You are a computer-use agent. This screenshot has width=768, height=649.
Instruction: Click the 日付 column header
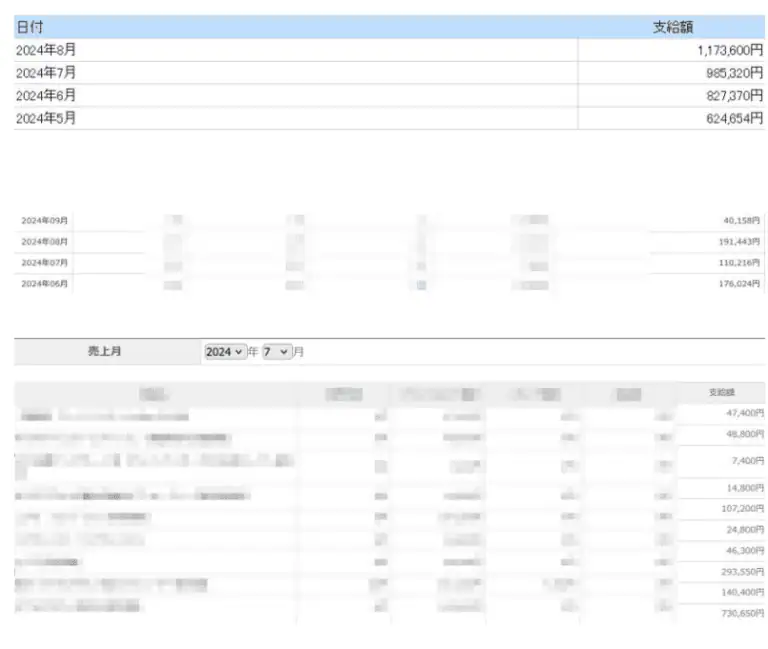click(30, 28)
